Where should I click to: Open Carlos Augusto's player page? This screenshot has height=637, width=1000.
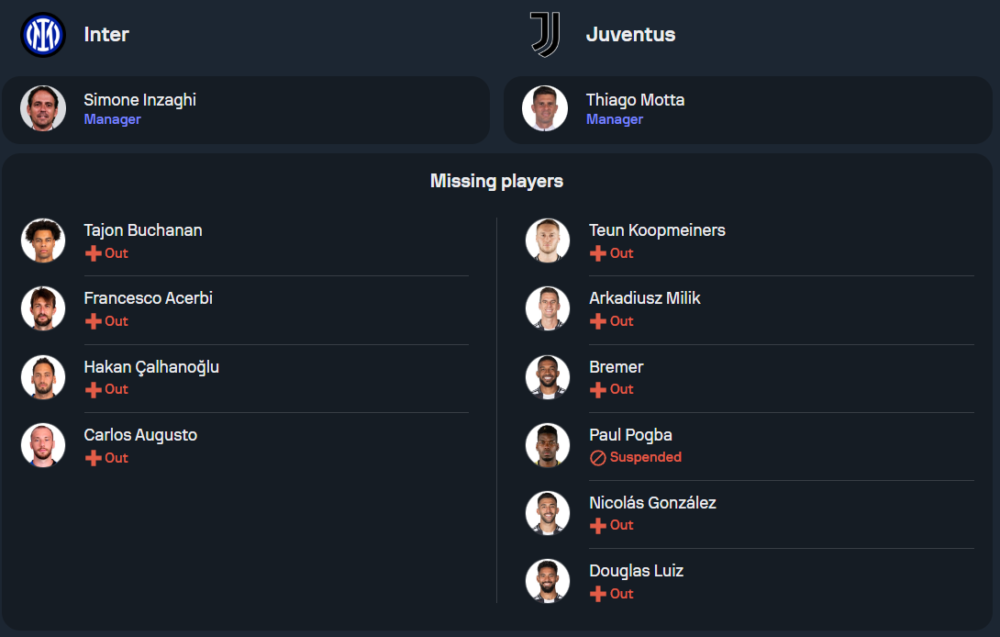[x=140, y=435]
